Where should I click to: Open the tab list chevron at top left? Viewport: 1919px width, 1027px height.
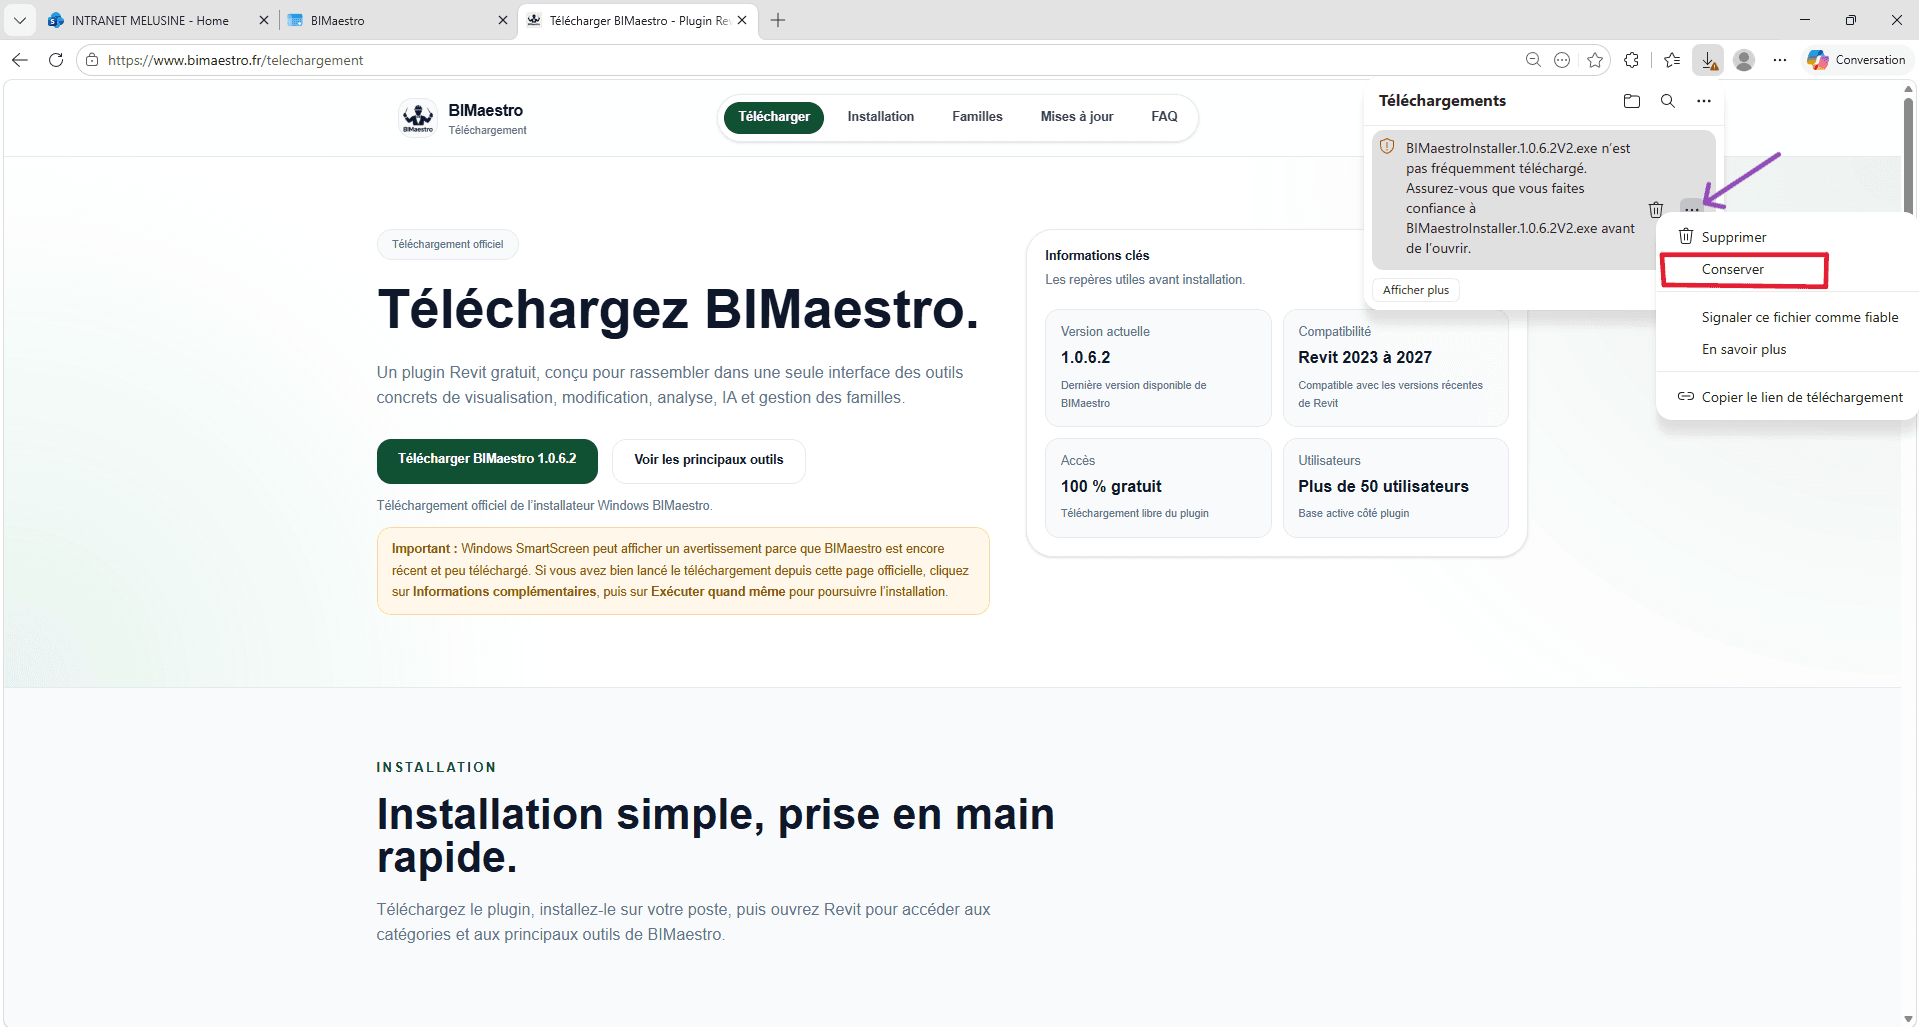point(19,20)
